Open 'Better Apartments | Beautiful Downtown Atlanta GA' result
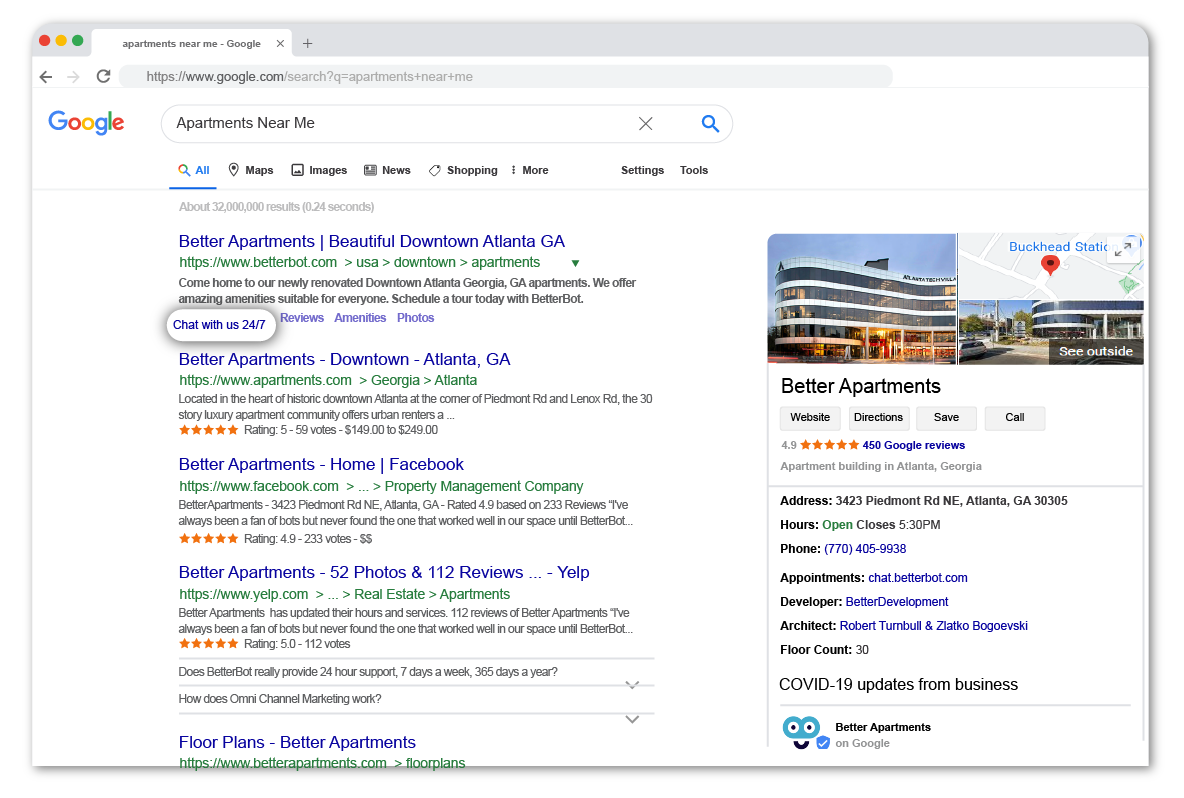 pos(372,242)
